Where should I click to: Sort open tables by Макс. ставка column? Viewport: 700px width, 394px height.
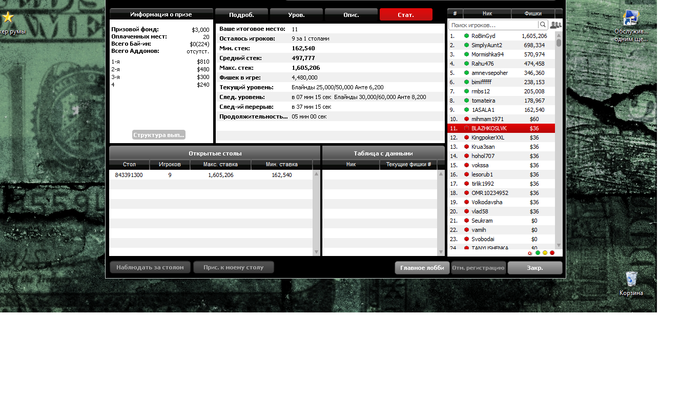221,164
